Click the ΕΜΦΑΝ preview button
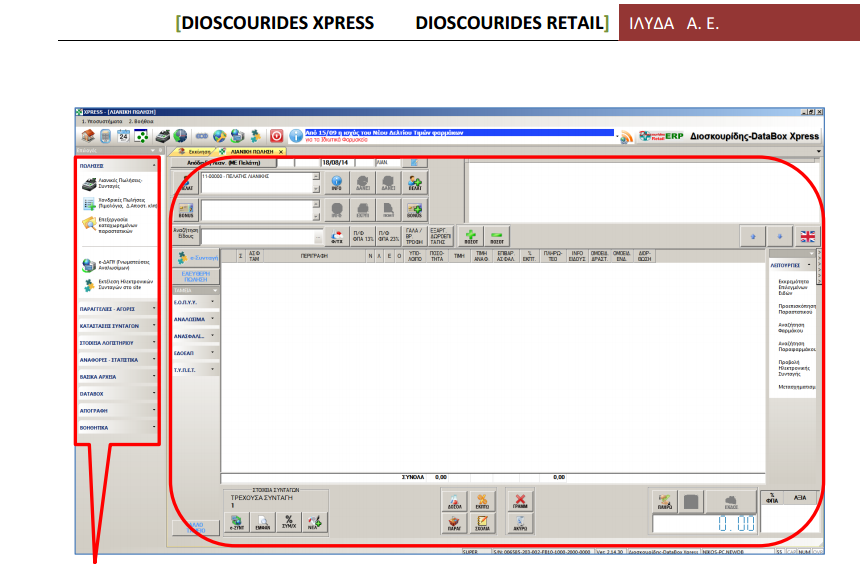The width and height of the screenshot is (867, 564). coord(263,523)
